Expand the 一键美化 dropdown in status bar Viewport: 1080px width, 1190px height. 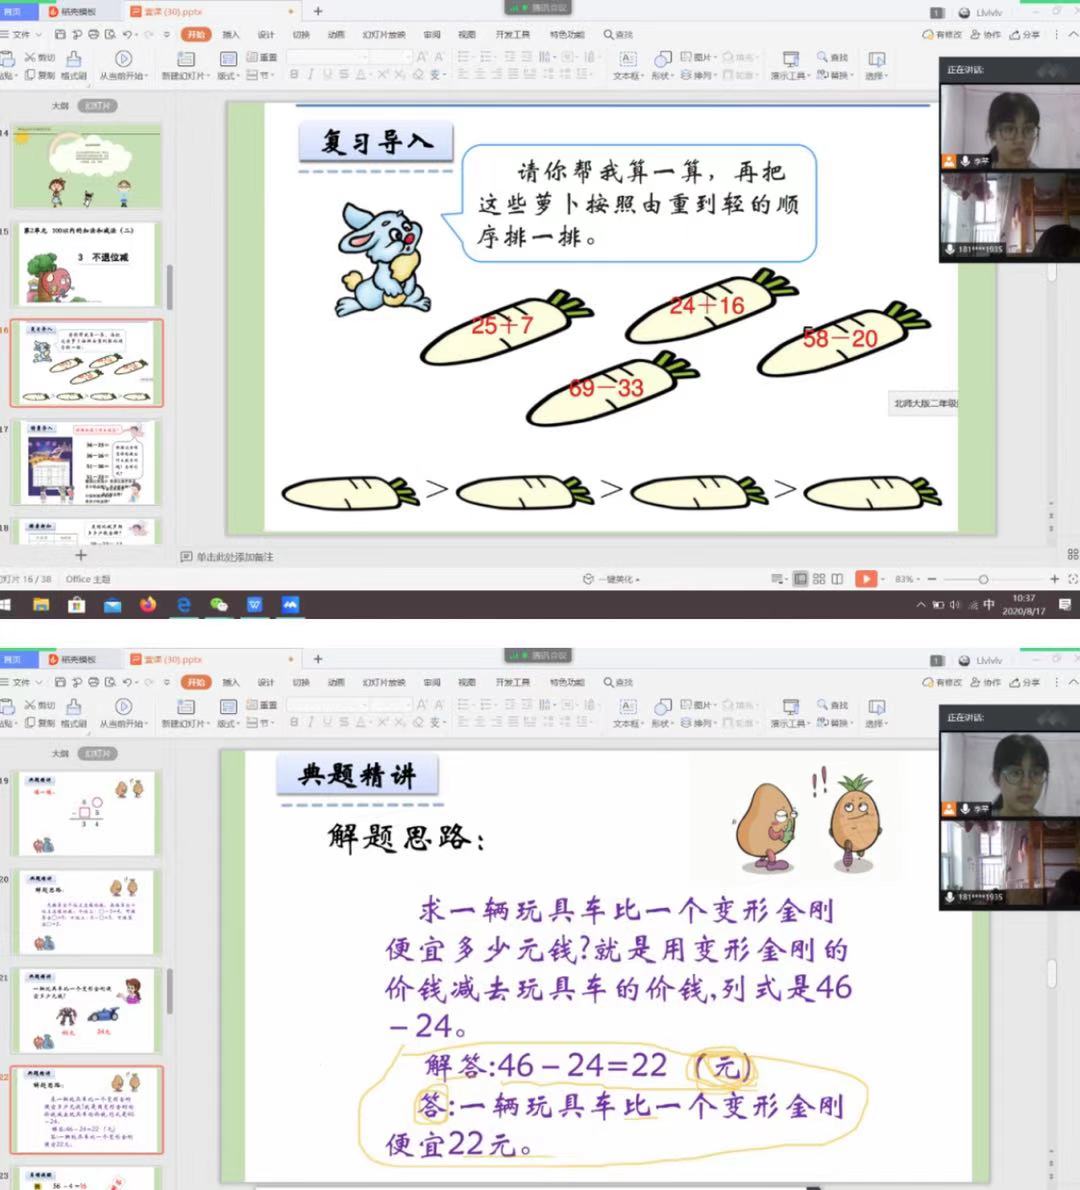612,579
